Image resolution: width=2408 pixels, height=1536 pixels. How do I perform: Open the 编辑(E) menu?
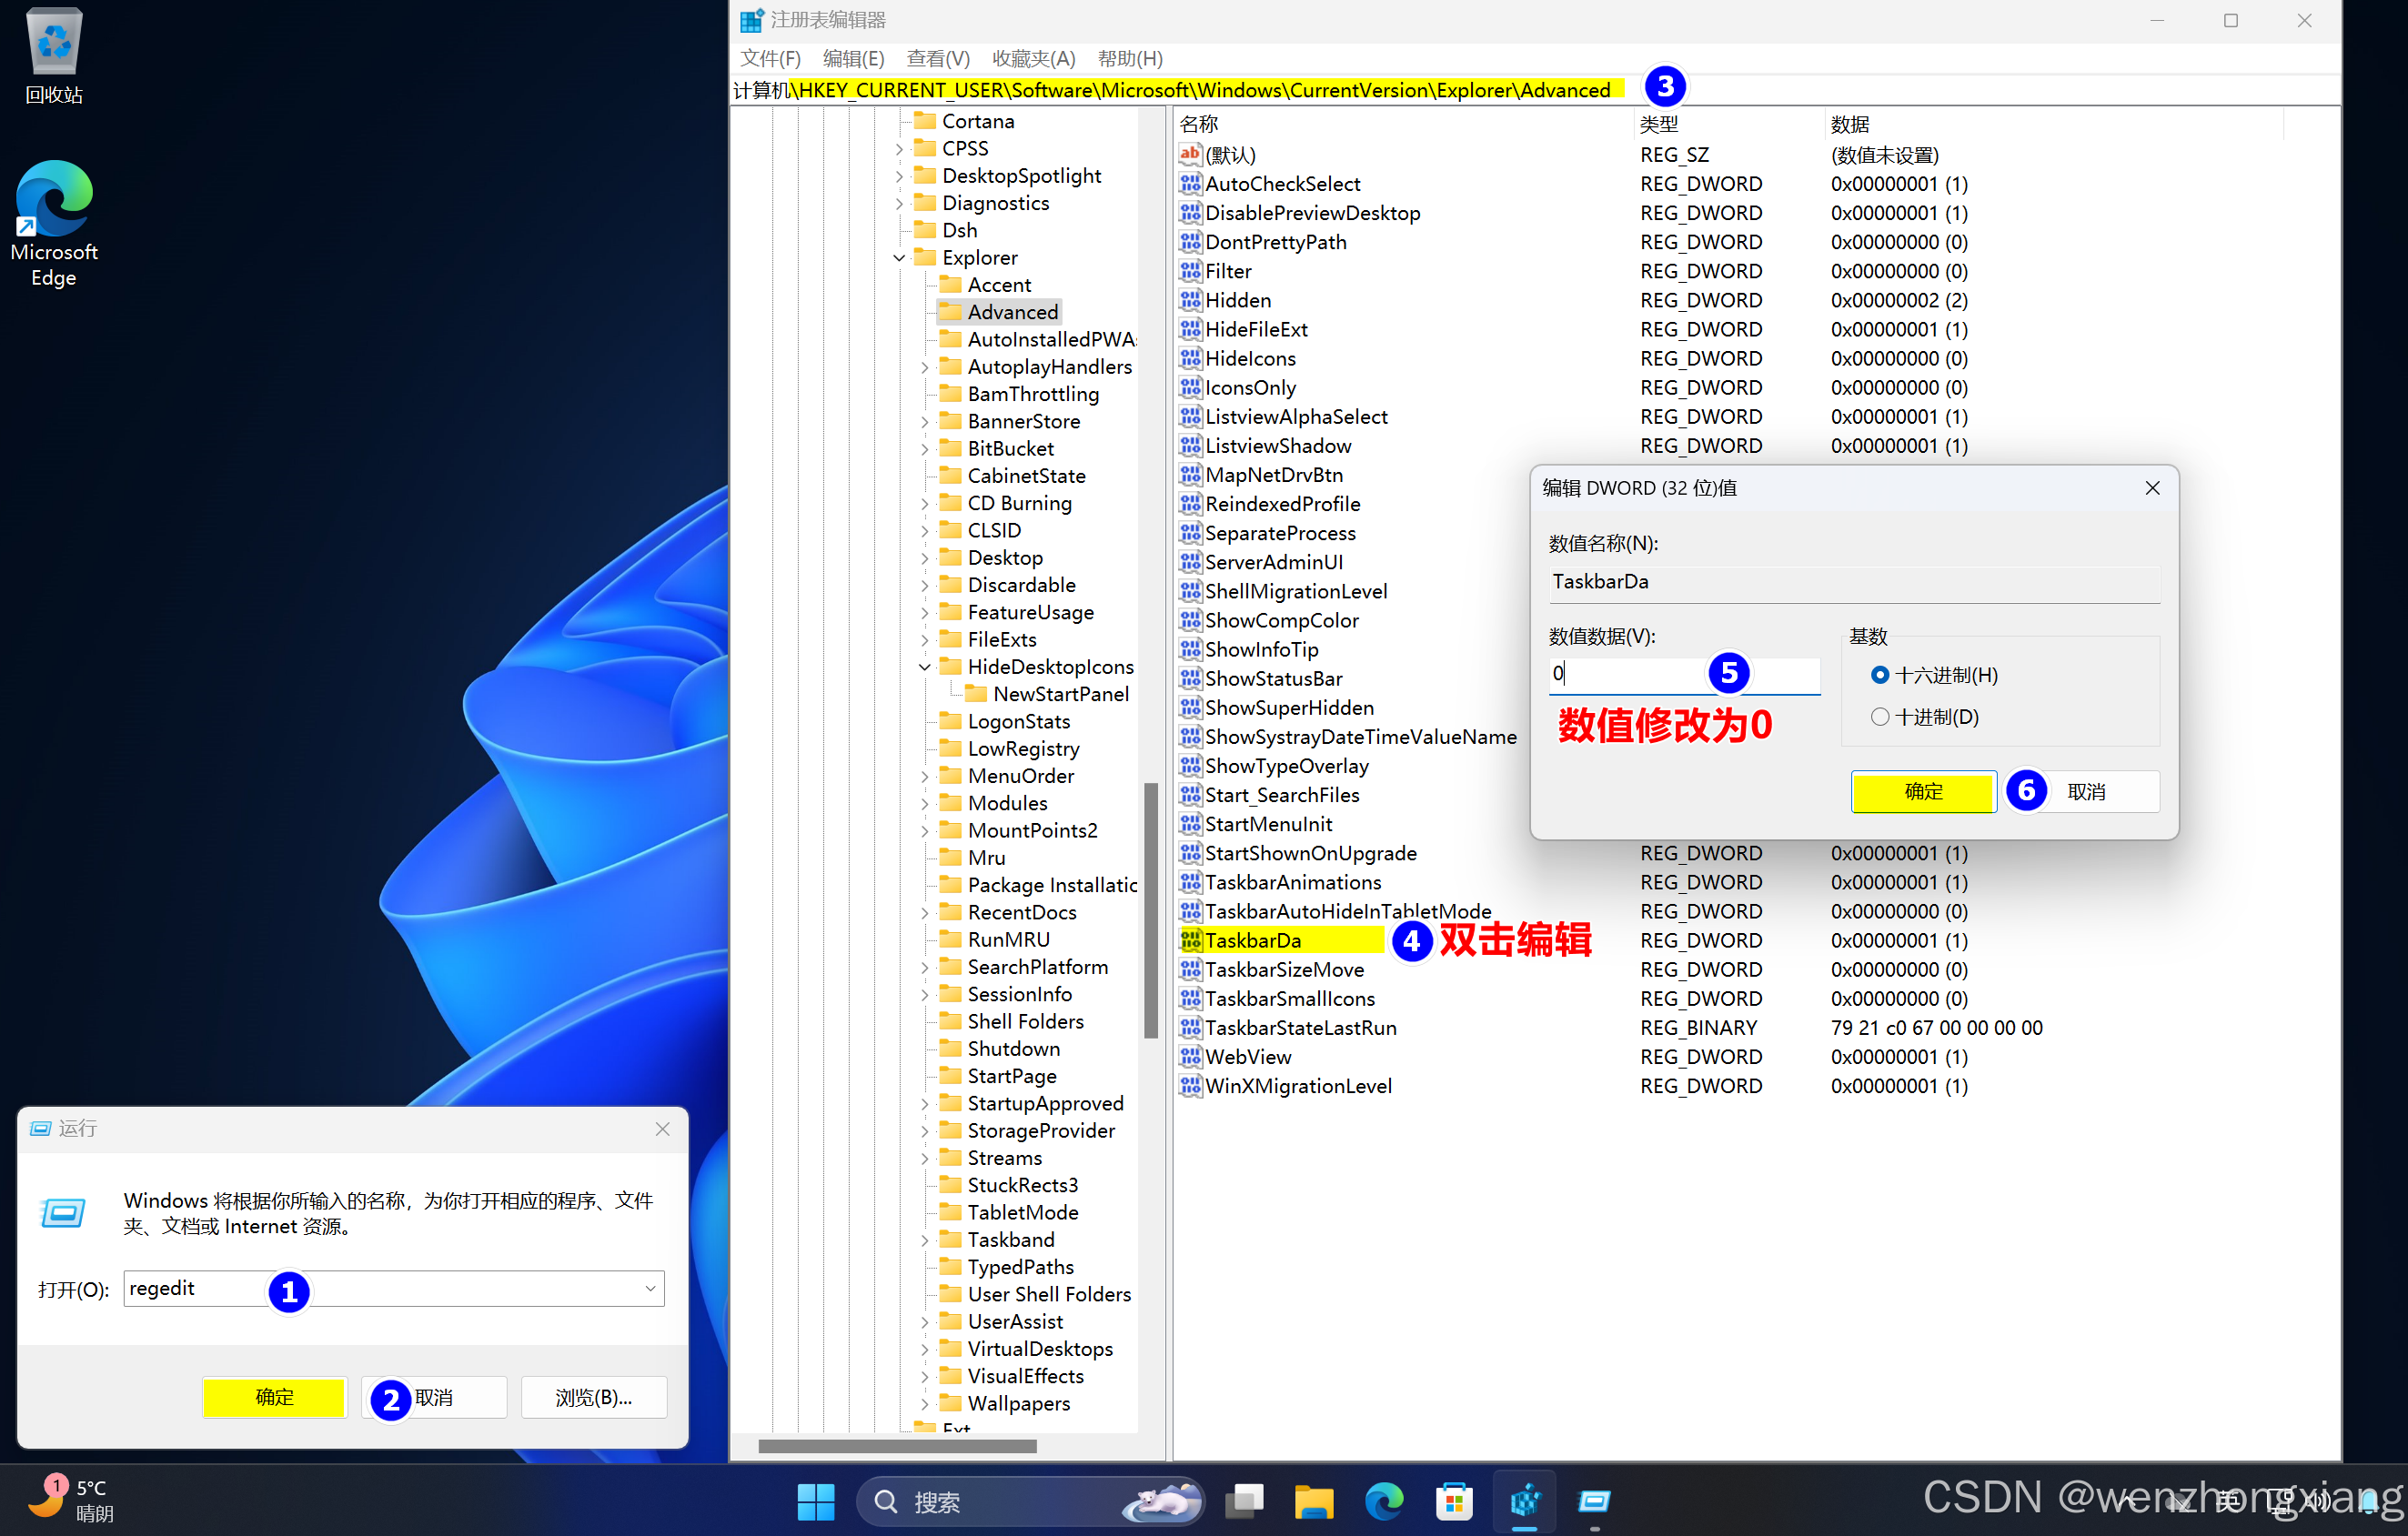852,59
